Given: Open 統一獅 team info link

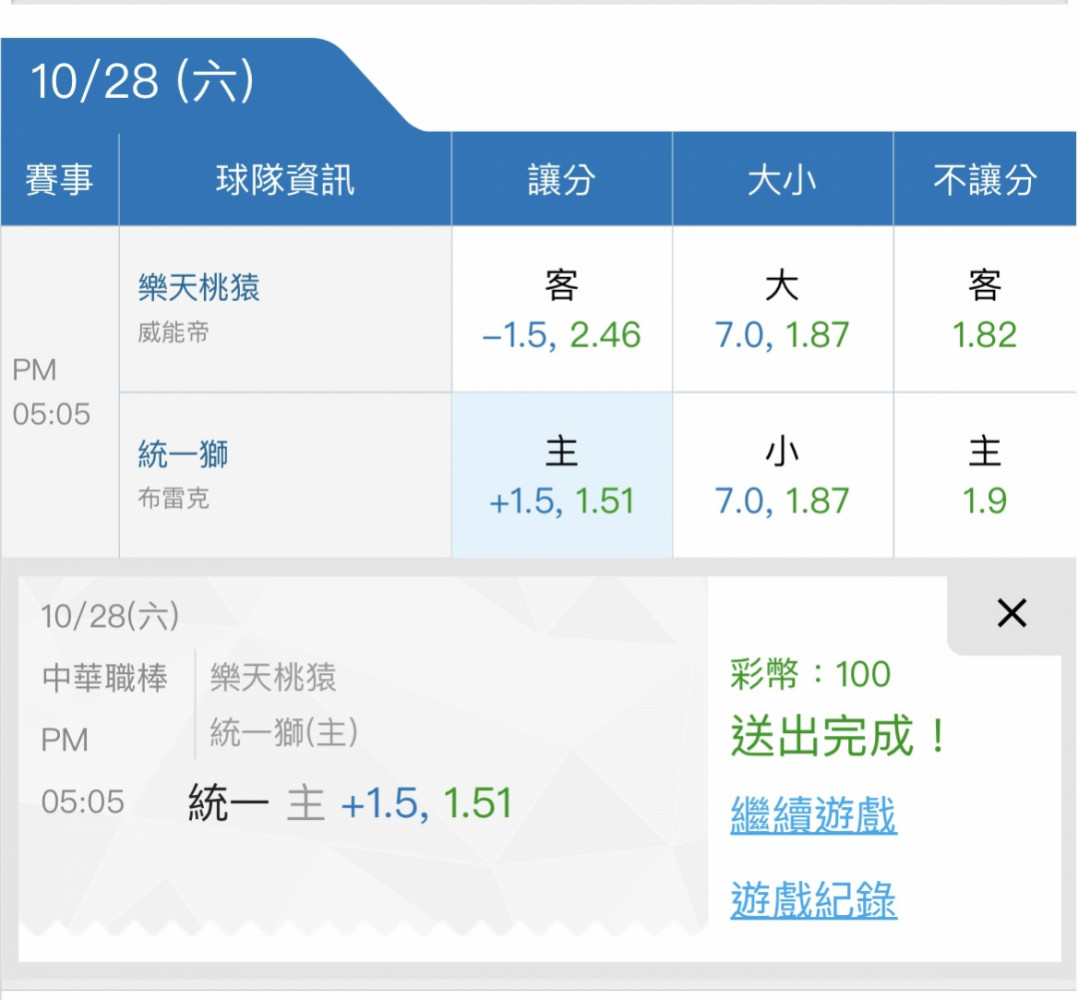Looking at the screenshot, I should point(183,454).
